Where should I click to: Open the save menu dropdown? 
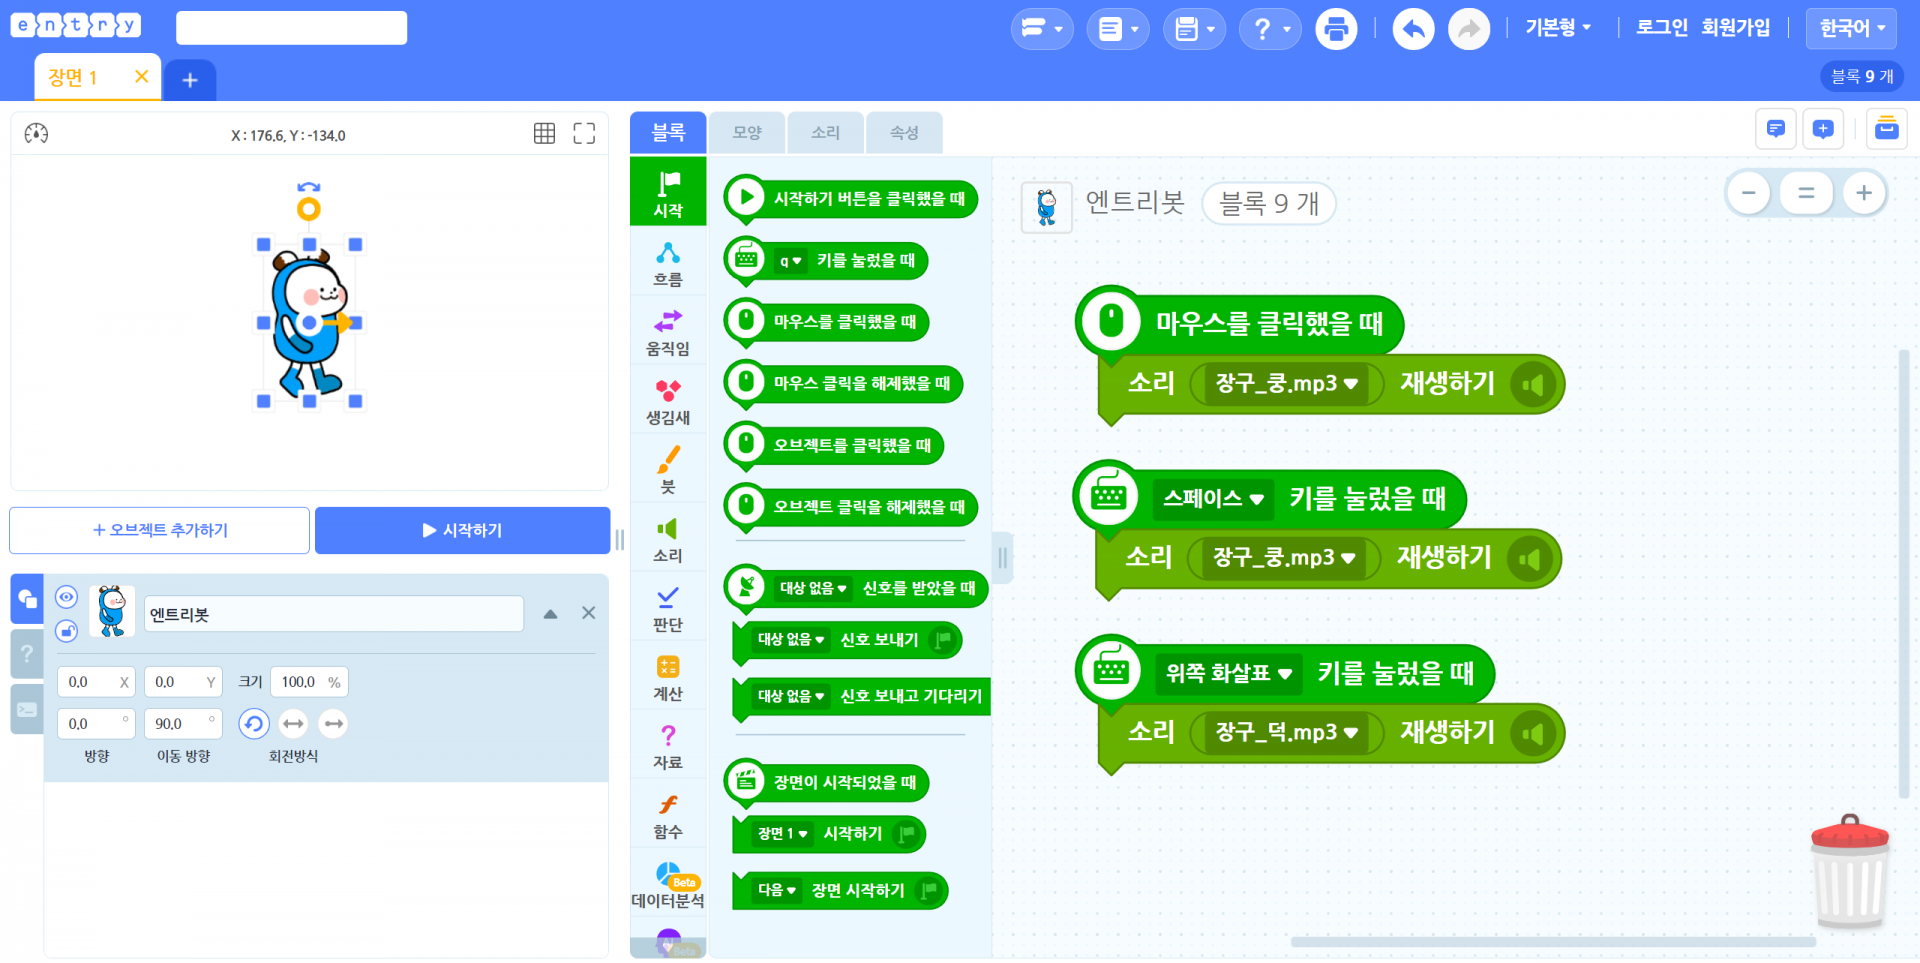(x=1195, y=29)
